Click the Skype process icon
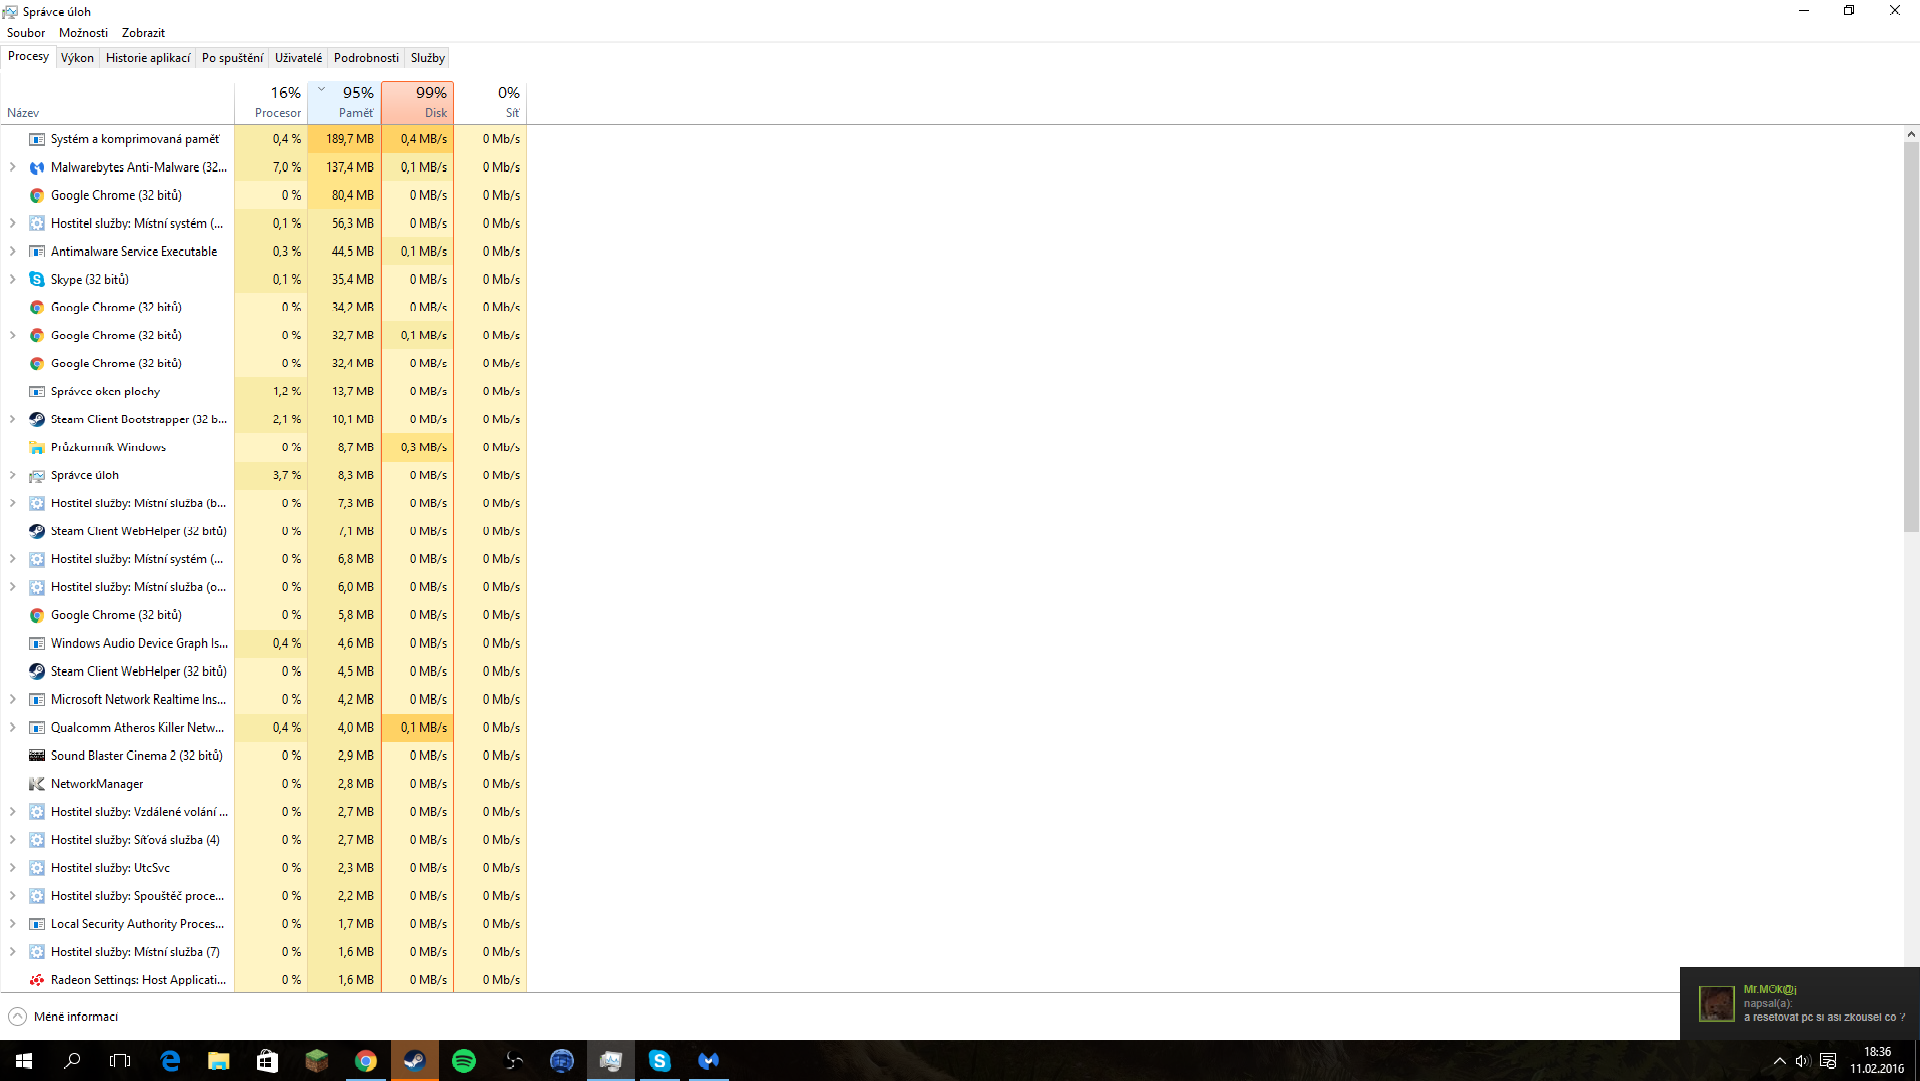1920x1081 pixels. (37, 280)
